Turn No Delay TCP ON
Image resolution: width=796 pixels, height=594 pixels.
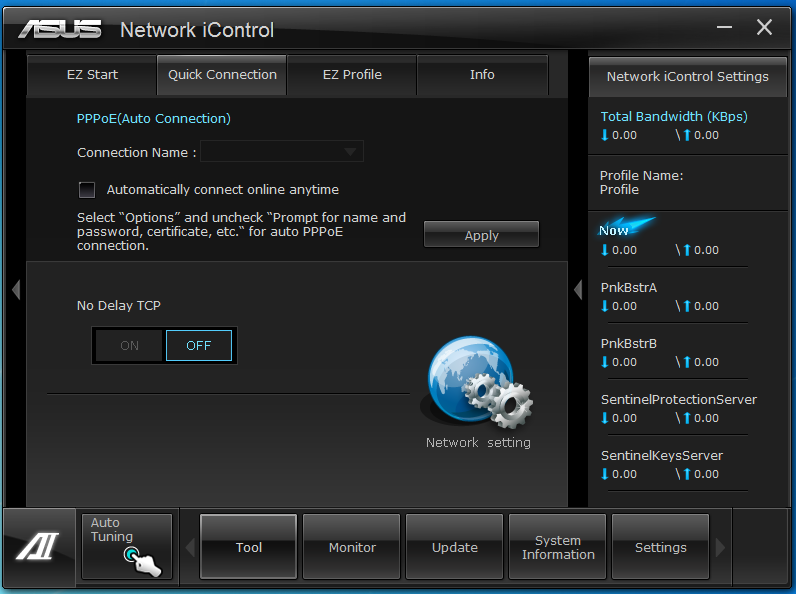tap(129, 346)
